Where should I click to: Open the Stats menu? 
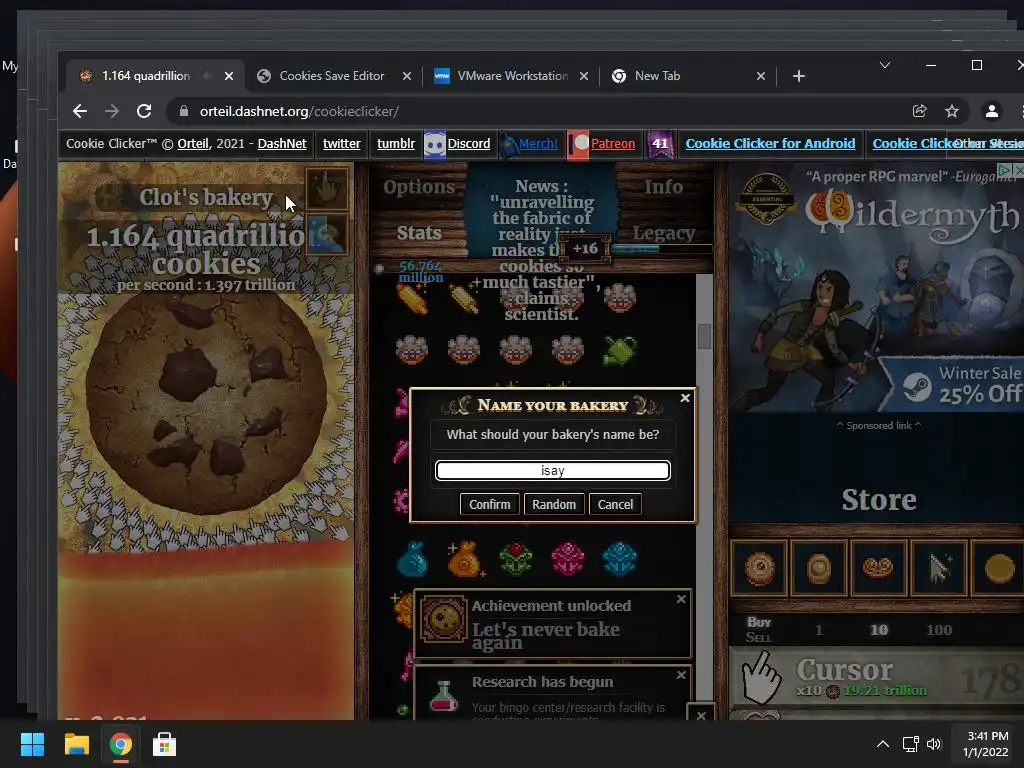(419, 233)
